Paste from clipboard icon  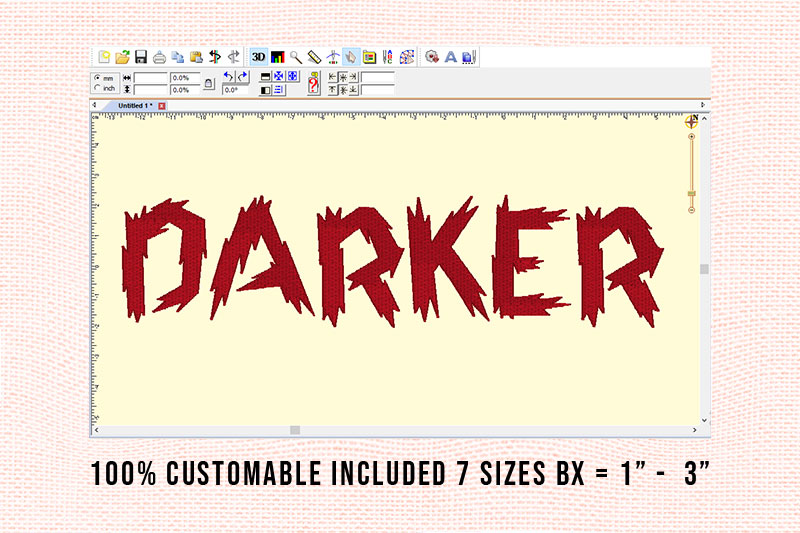click(x=196, y=57)
